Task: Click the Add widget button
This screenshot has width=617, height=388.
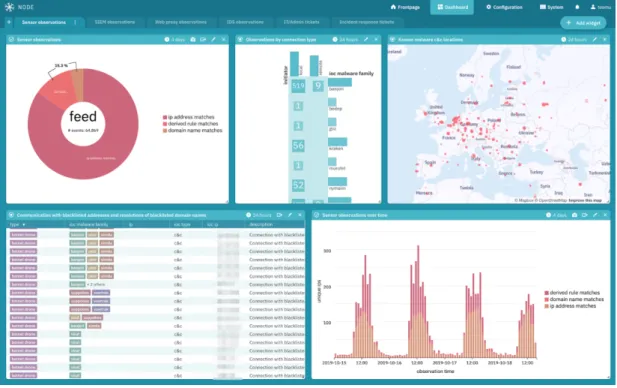Action: [584, 23]
